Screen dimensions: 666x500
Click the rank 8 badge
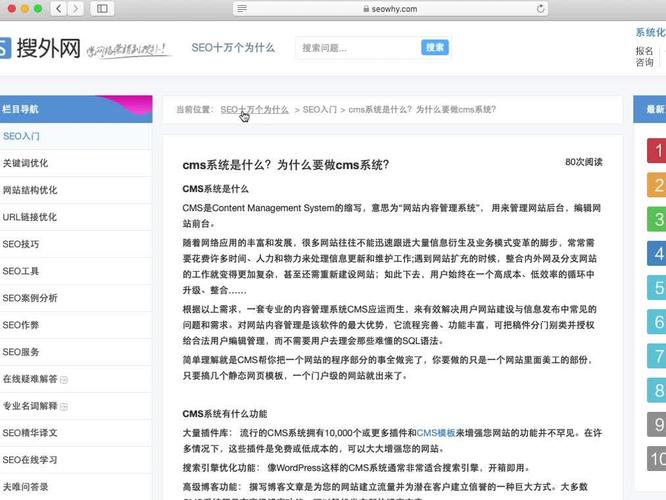tap(657, 390)
